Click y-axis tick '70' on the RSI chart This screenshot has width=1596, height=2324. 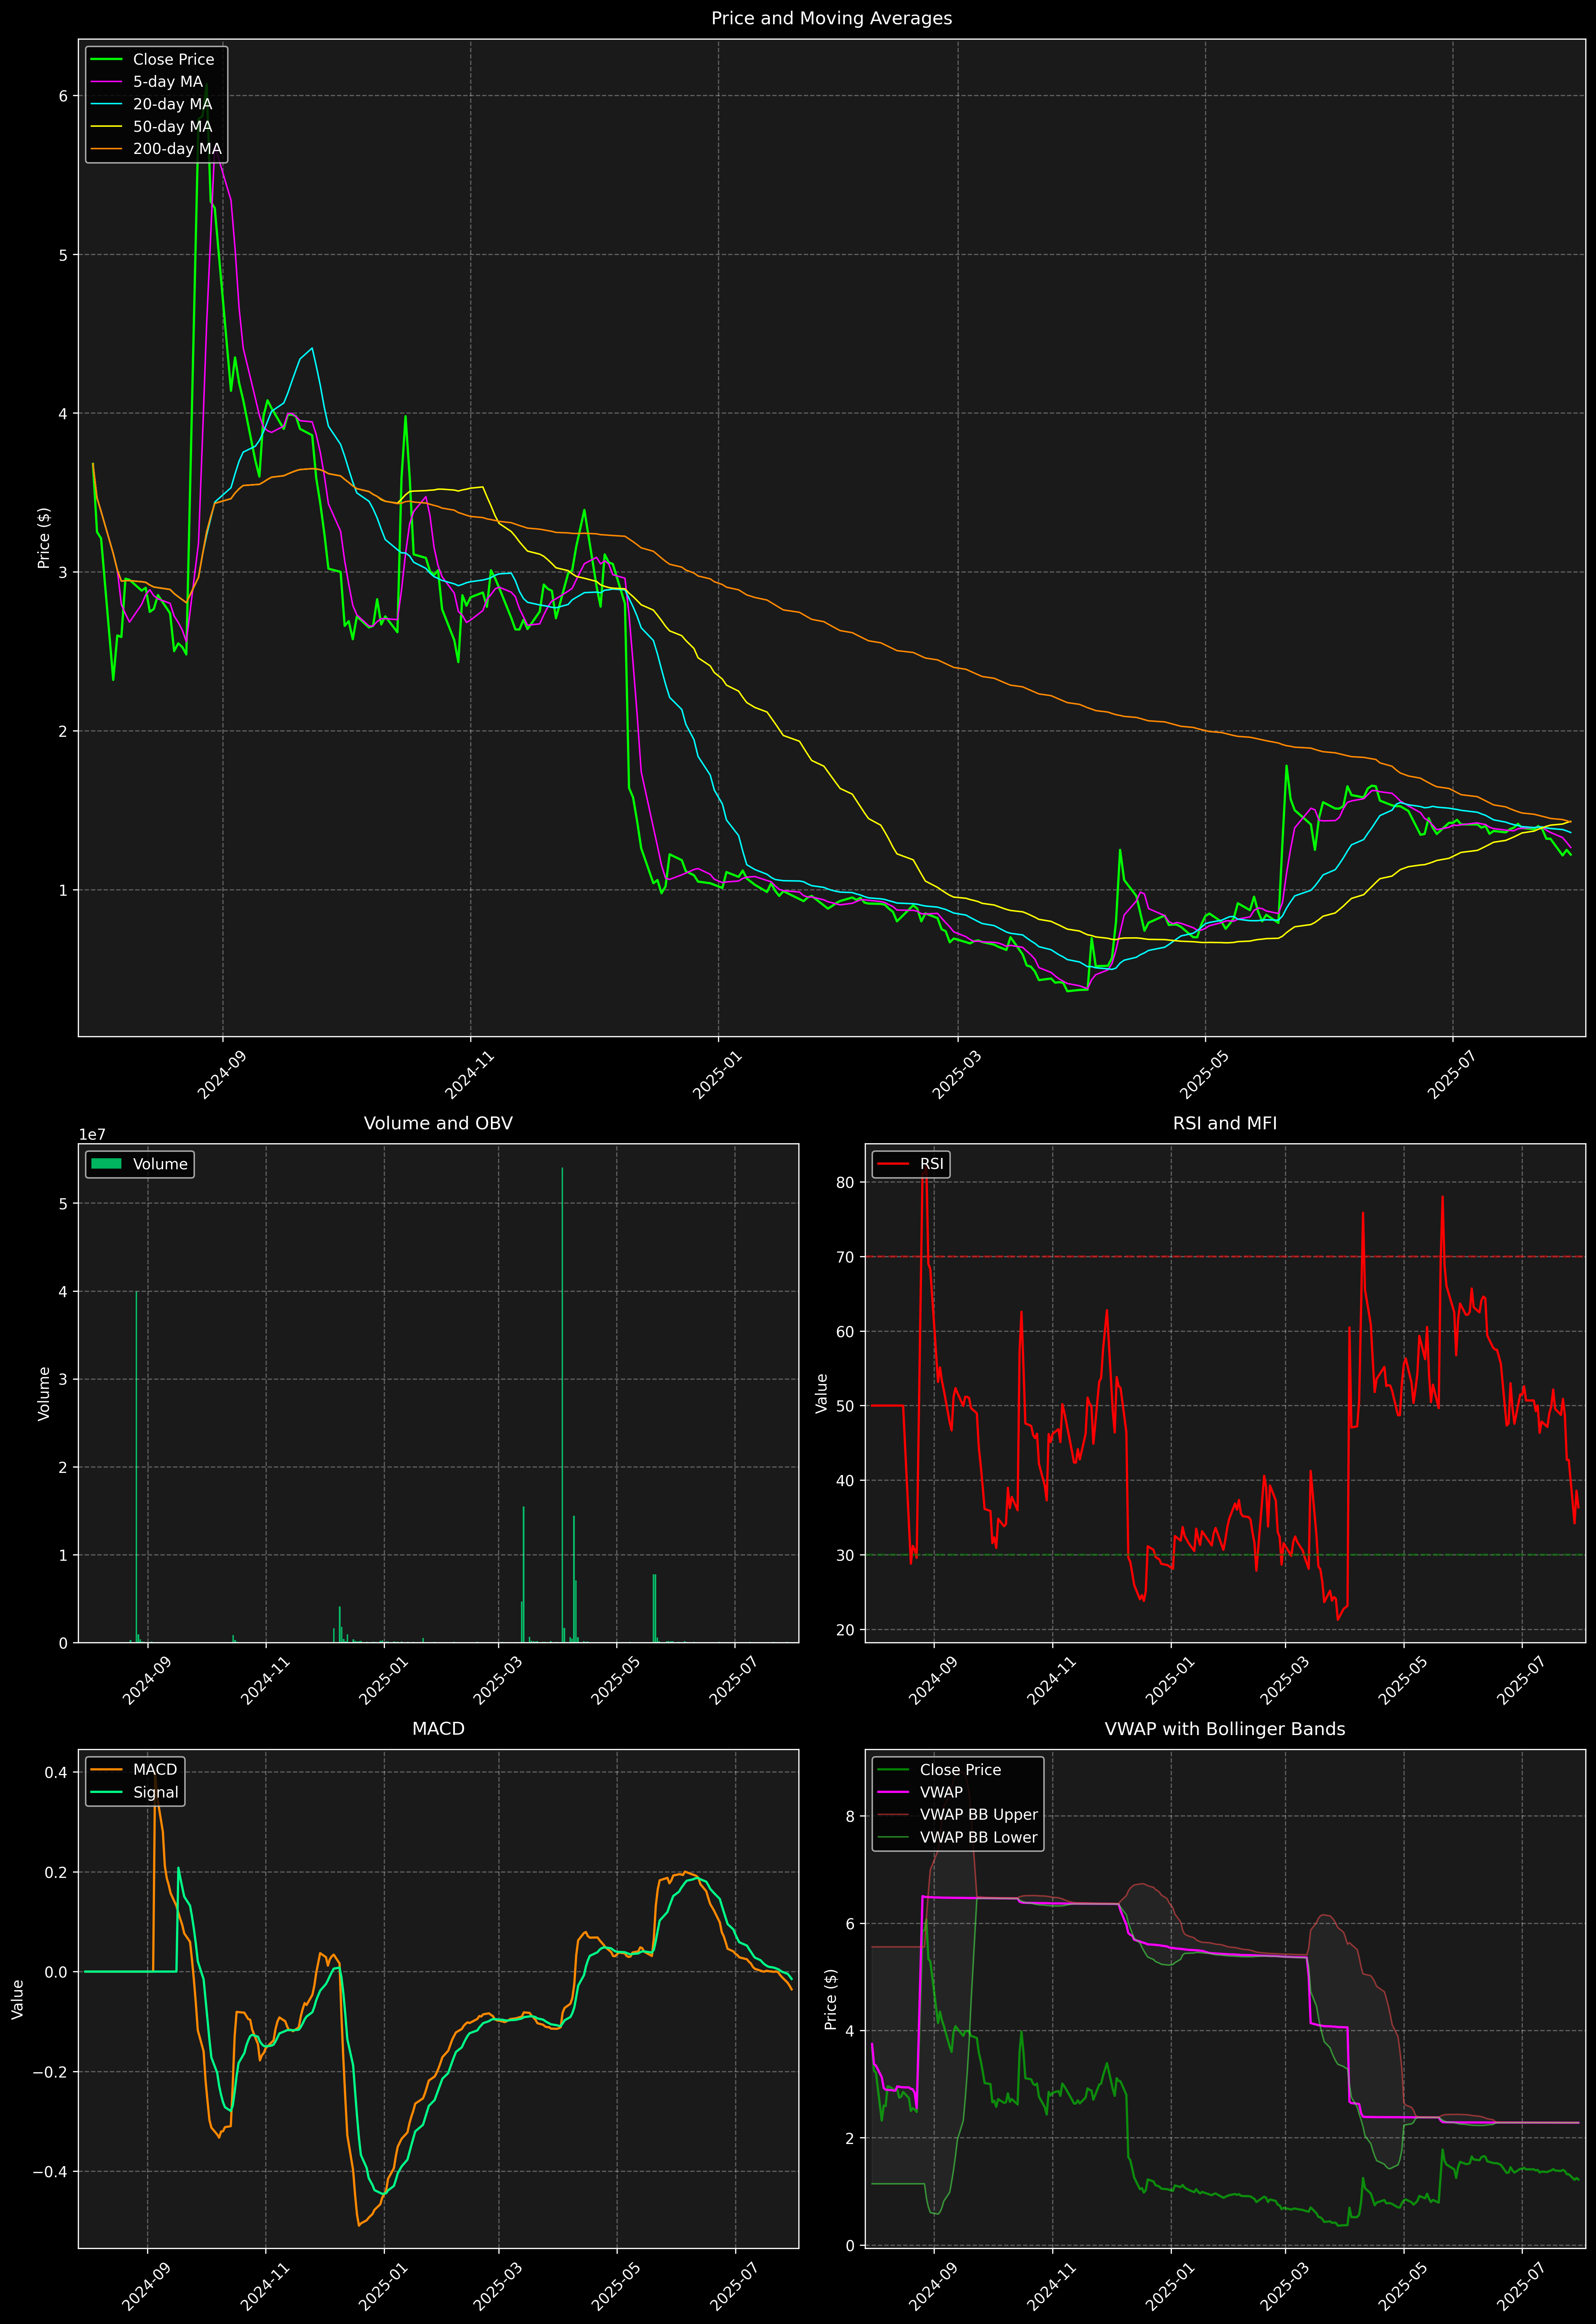click(846, 1257)
